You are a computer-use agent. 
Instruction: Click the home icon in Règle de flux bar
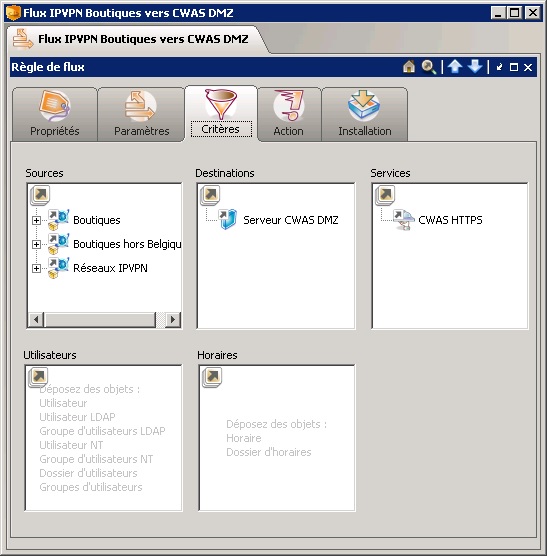(409, 67)
